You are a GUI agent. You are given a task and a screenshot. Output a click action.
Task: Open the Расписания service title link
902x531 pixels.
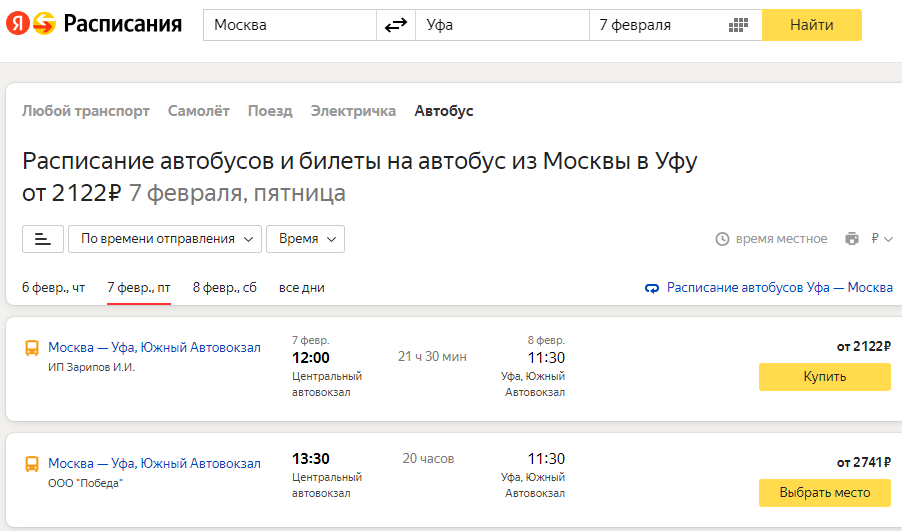123,24
